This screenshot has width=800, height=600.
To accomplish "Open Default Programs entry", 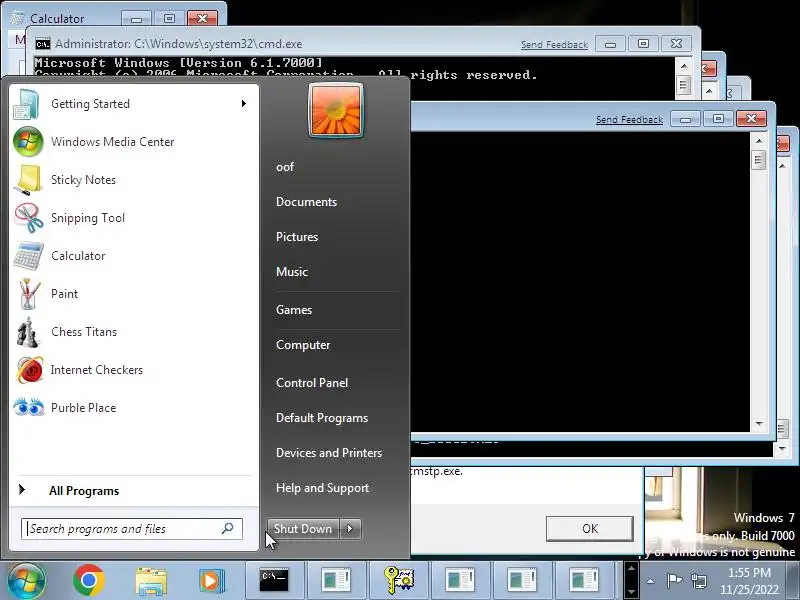I will point(322,418).
